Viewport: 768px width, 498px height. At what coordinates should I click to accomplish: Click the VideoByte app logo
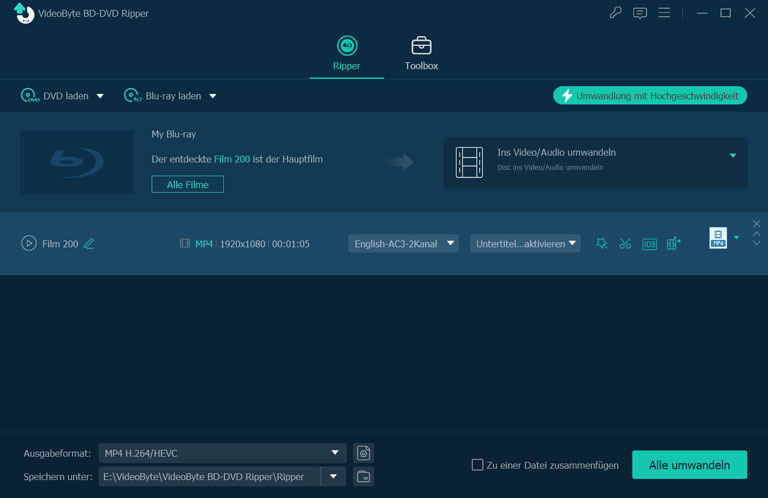(24, 13)
